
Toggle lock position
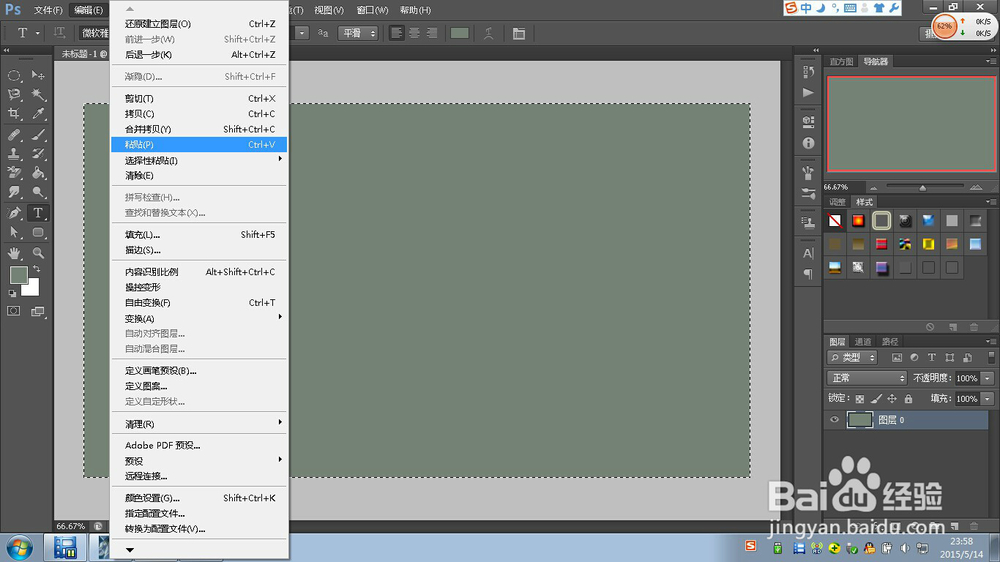tap(892, 399)
